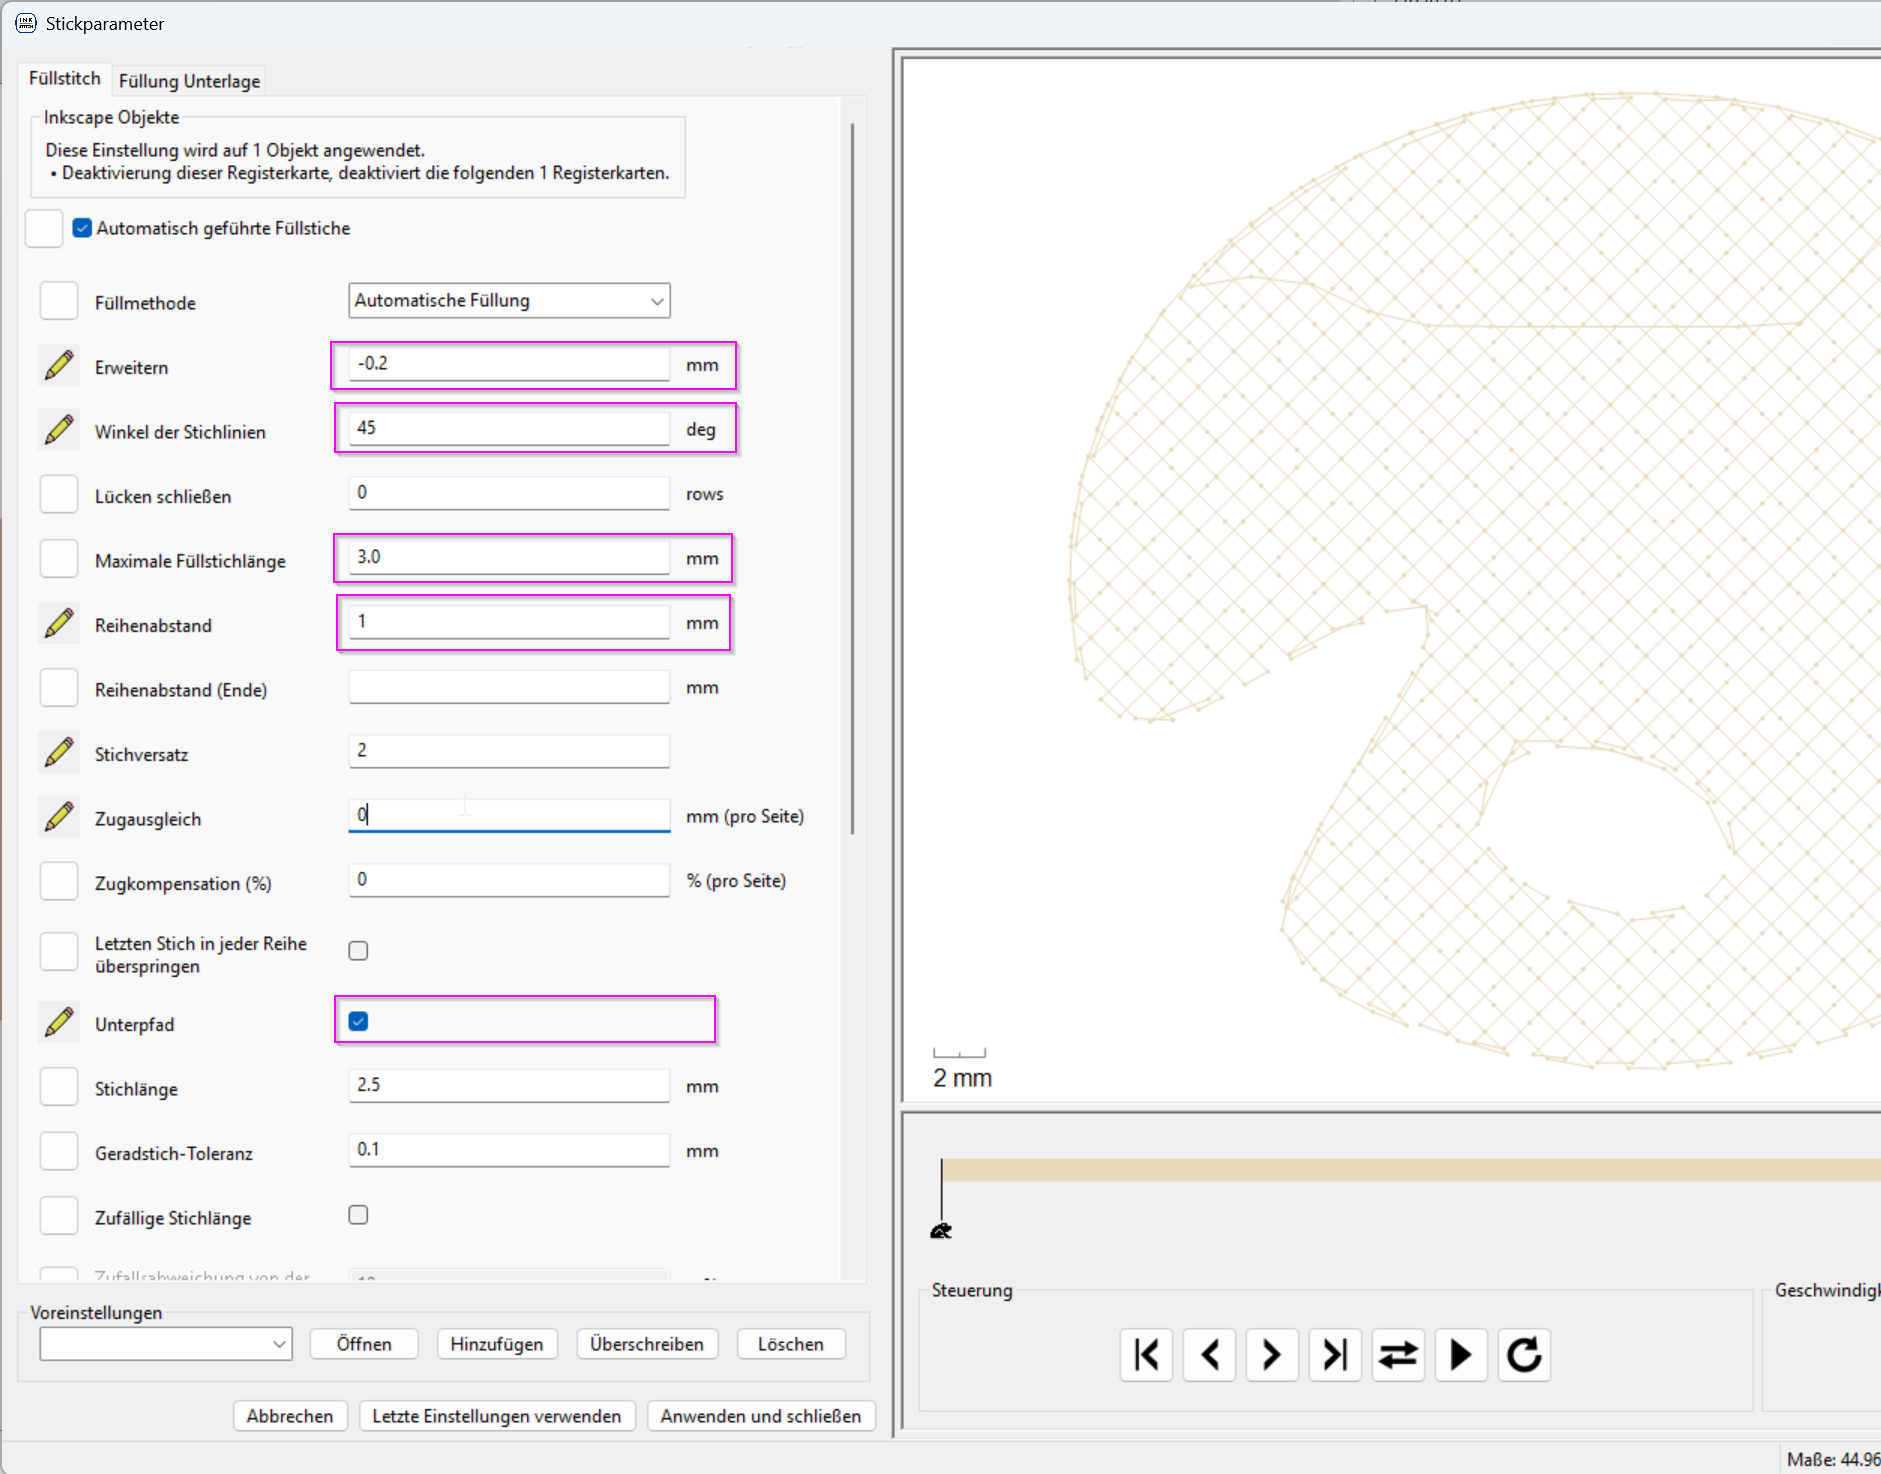Viewport: 1881px width, 1474px height.
Task: Tick the Zufällige Stichlänge checkbox
Action: click(x=358, y=1215)
